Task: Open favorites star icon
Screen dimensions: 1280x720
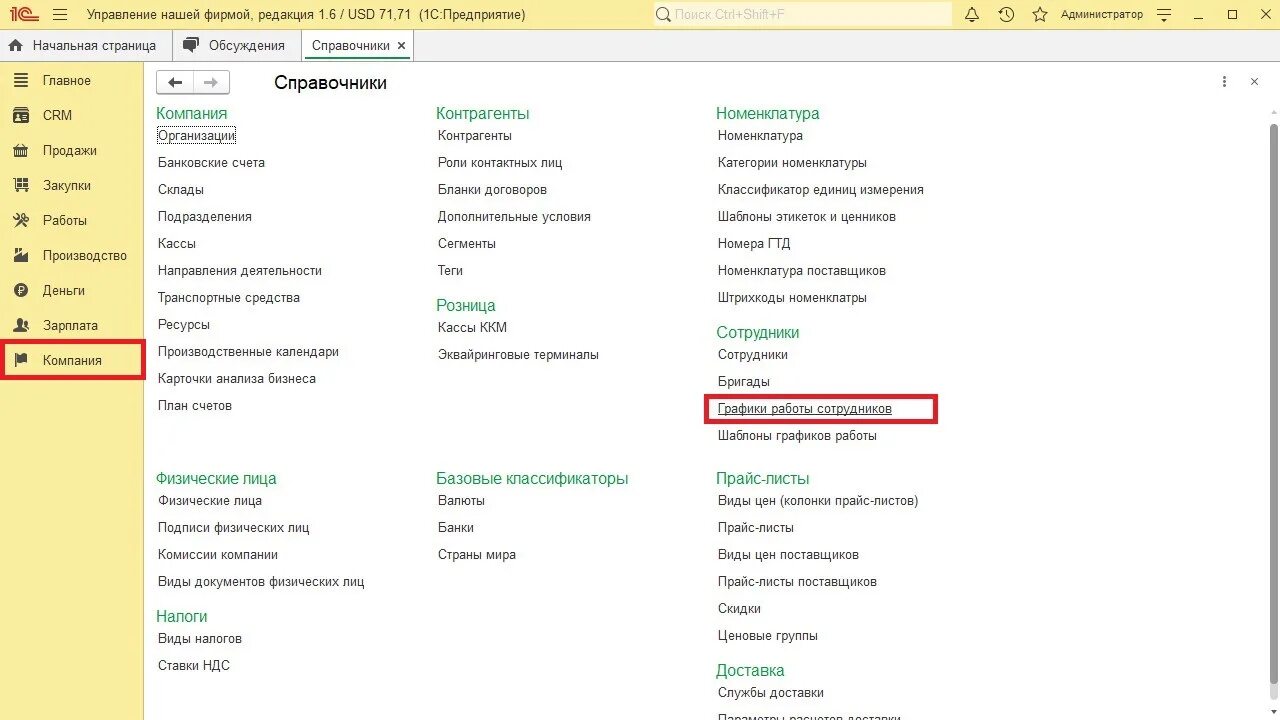Action: 1040,15
